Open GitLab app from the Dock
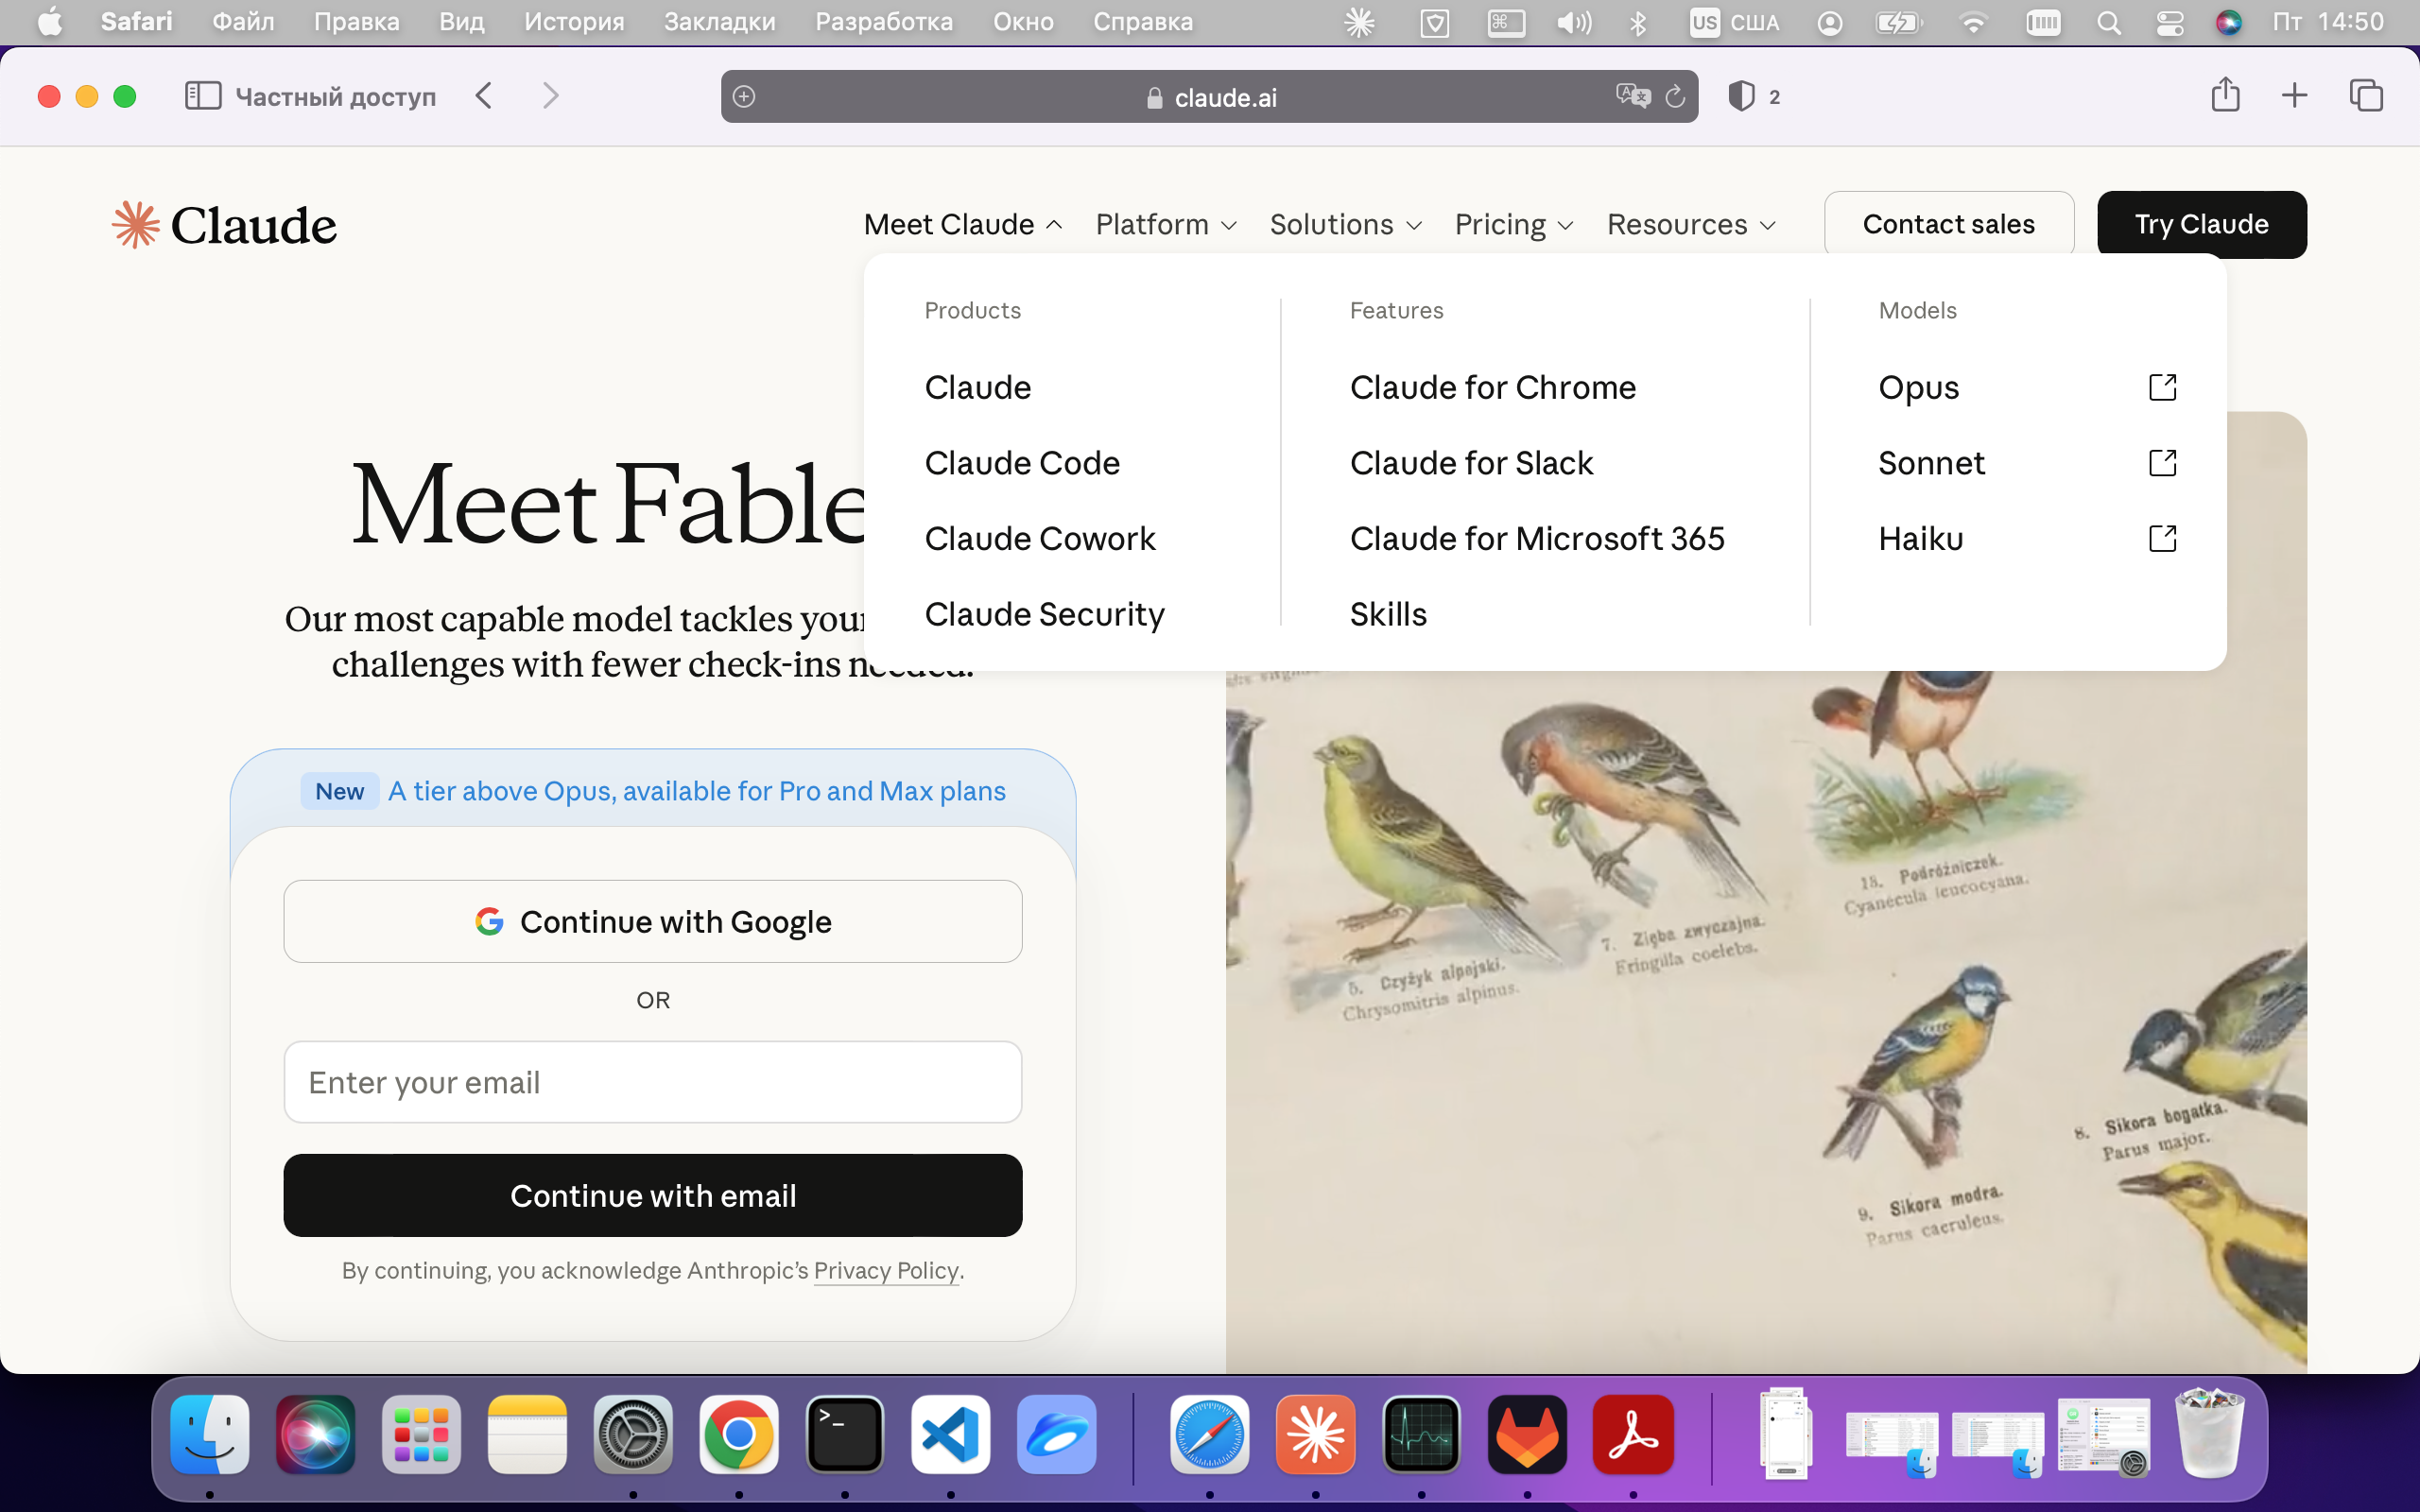Screen dimensions: 2420x1512 coord(1527,1435)
